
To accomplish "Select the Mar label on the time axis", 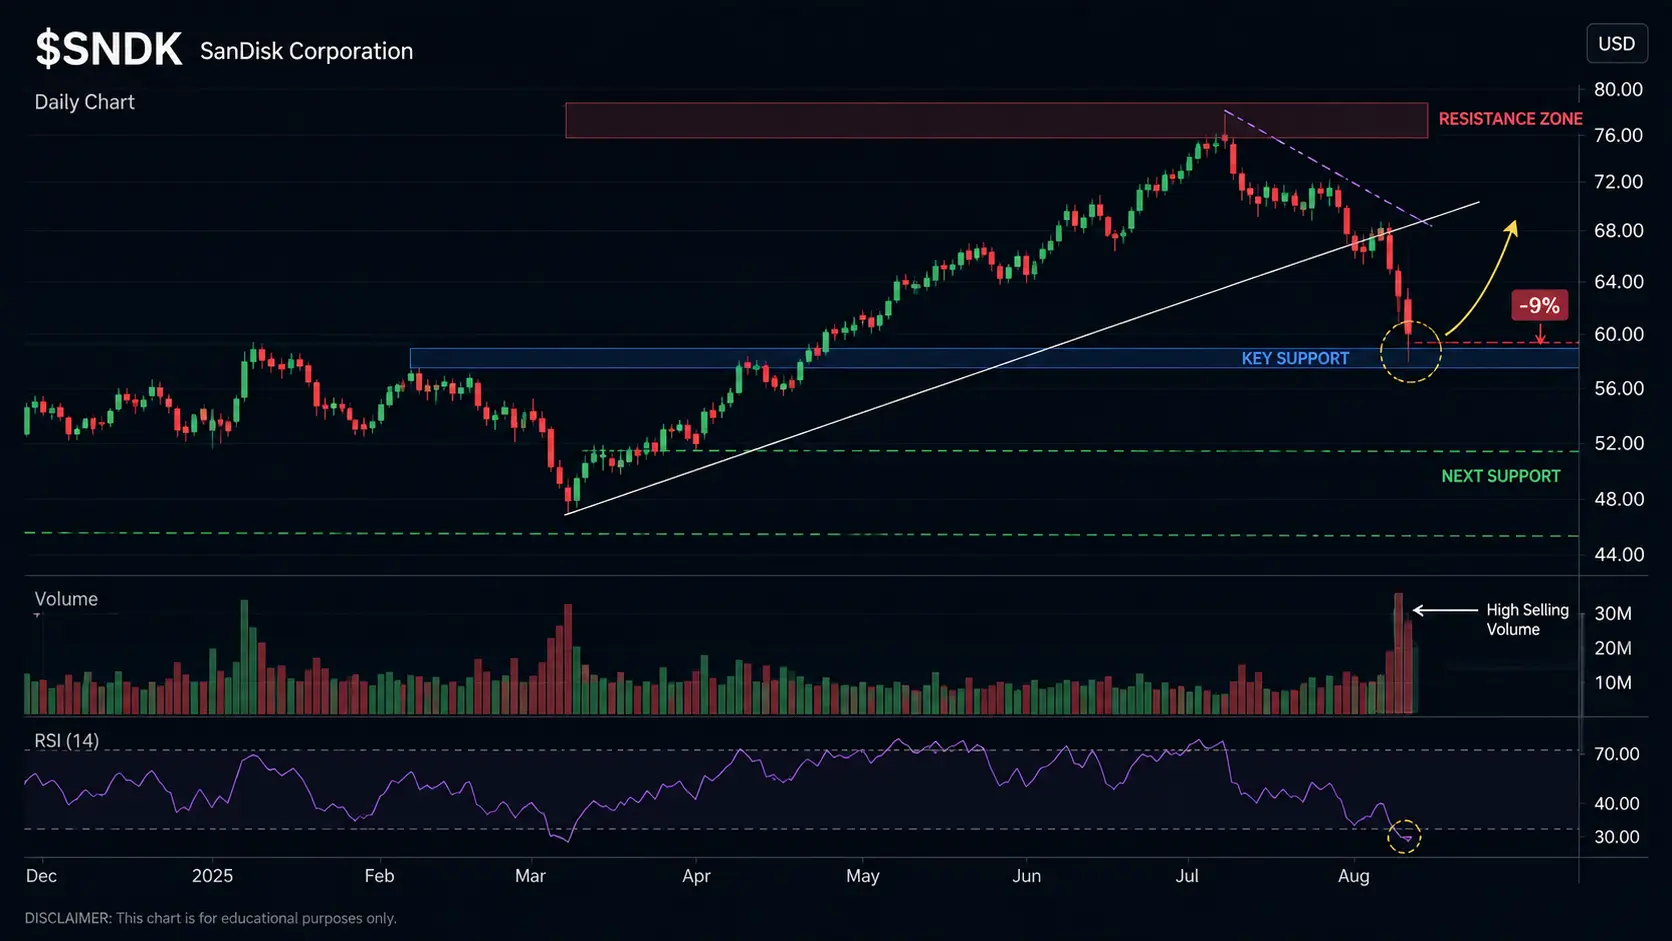I will [x=530, y=876].
